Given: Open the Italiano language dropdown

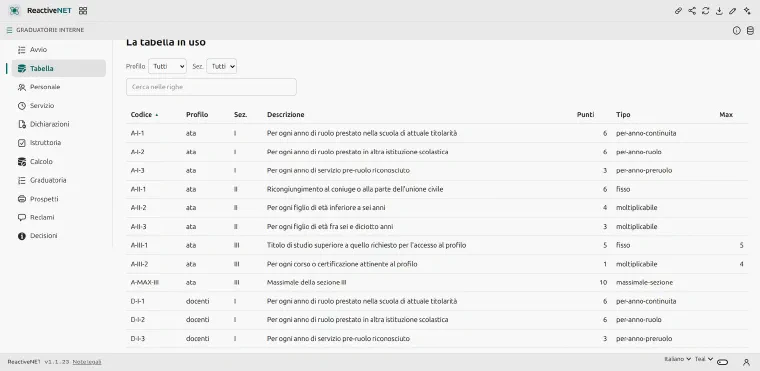Looking at the screenshot, I should [678, 359].
